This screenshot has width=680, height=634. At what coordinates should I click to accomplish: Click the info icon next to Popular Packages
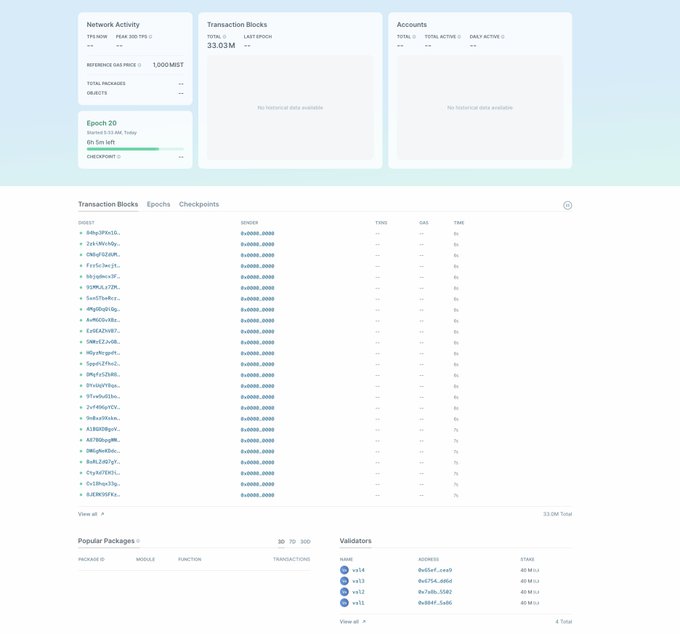[138, 541]
